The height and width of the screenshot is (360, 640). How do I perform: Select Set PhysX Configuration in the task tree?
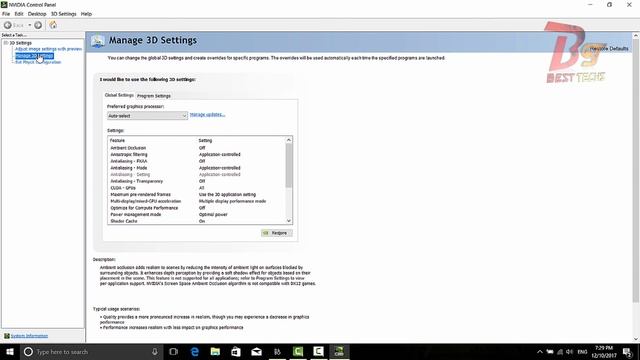38,62
